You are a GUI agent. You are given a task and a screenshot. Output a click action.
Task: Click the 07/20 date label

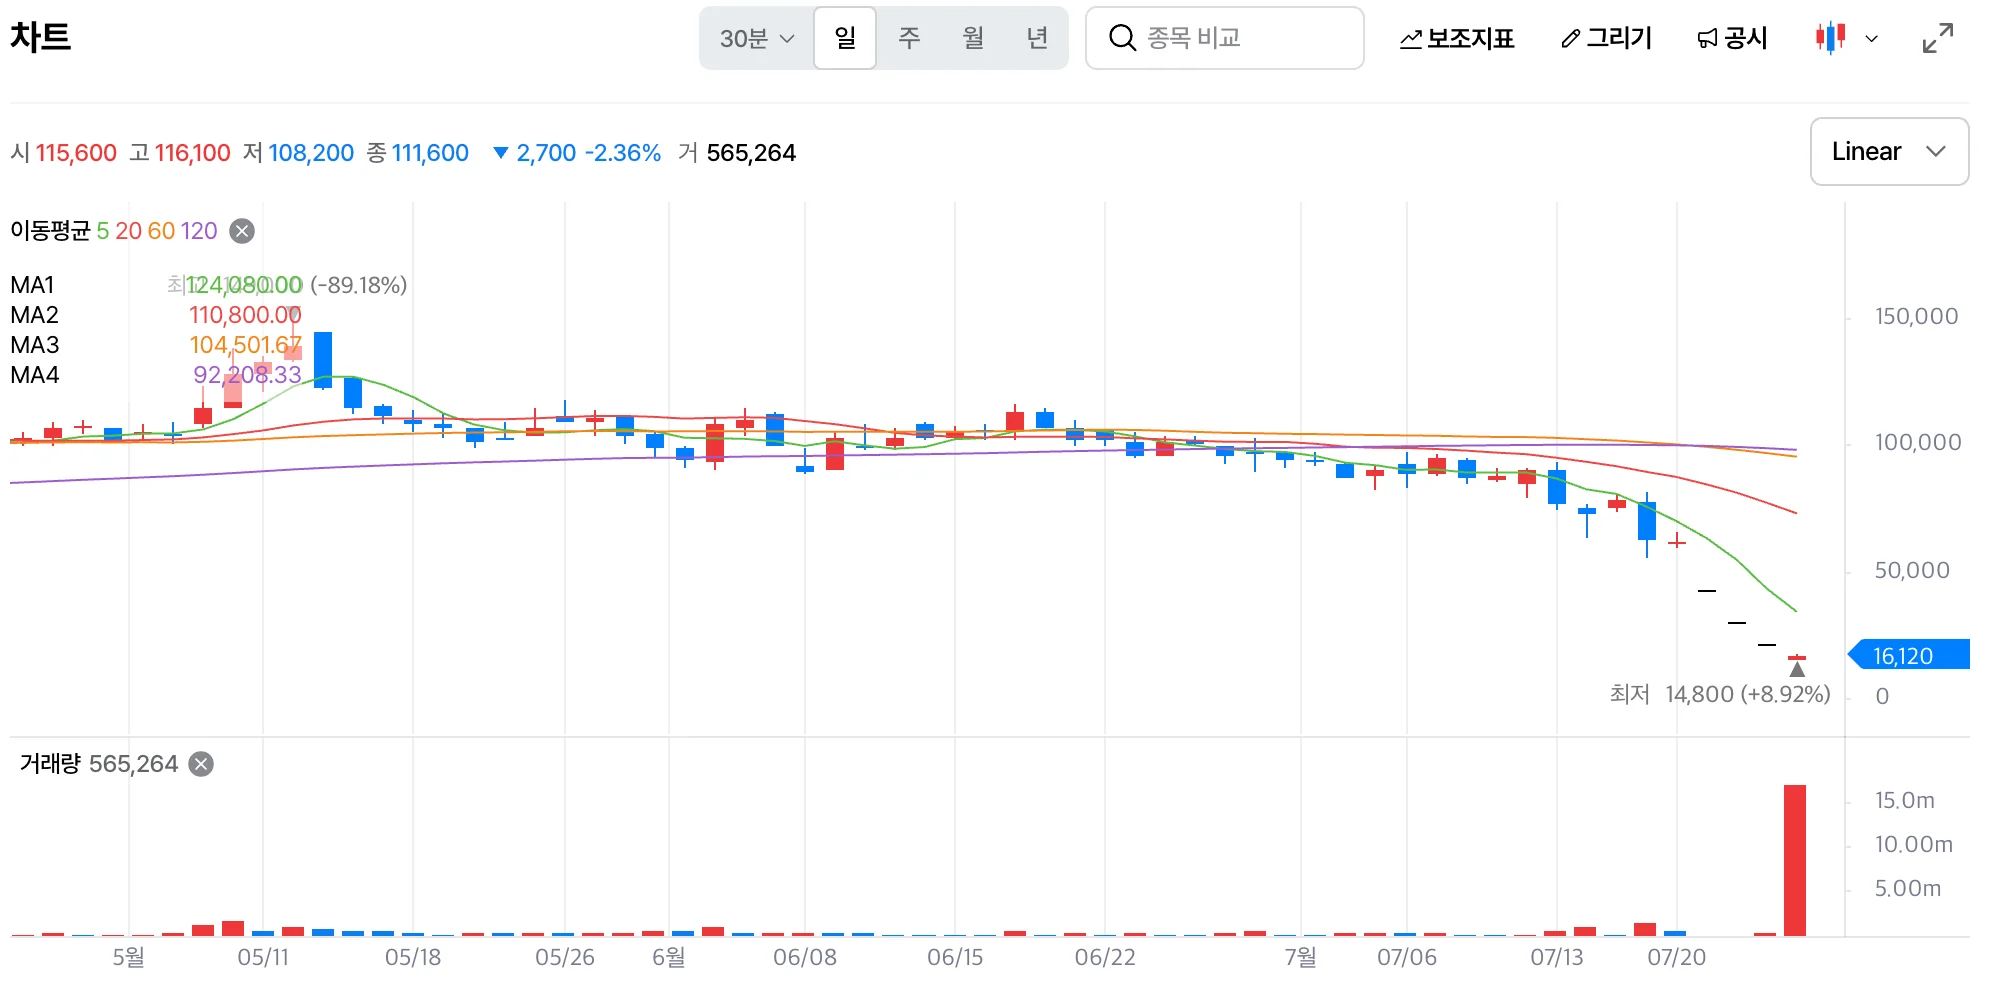point(1677,957)
